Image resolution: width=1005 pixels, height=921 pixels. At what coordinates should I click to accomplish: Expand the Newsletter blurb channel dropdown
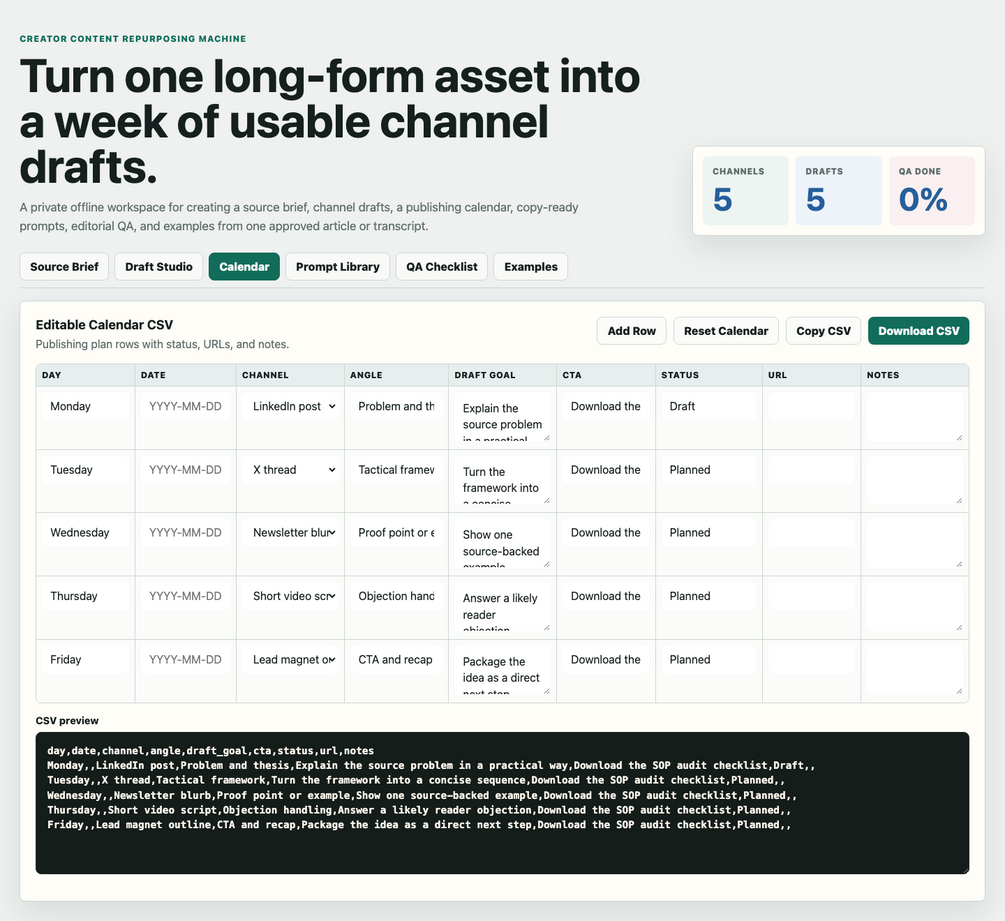292,533
